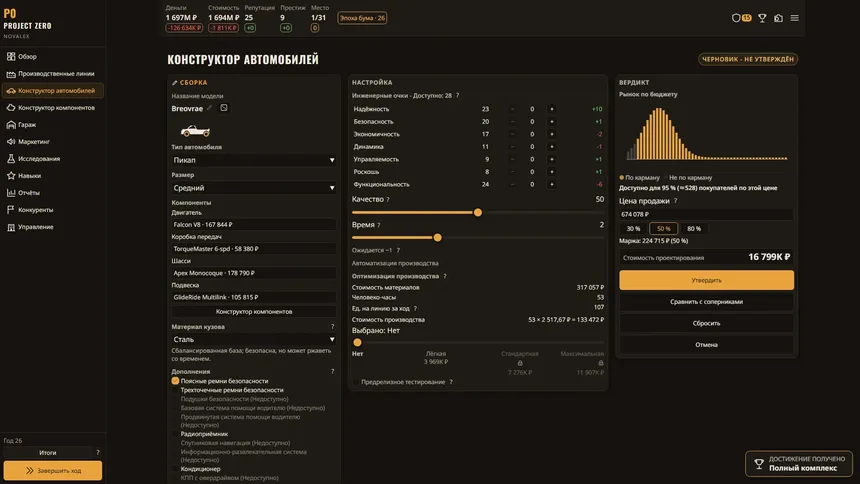Screen dimensions: 860x484
Task: Enable Предрелизное тестирование checkbox
Action: click(356, 382)
